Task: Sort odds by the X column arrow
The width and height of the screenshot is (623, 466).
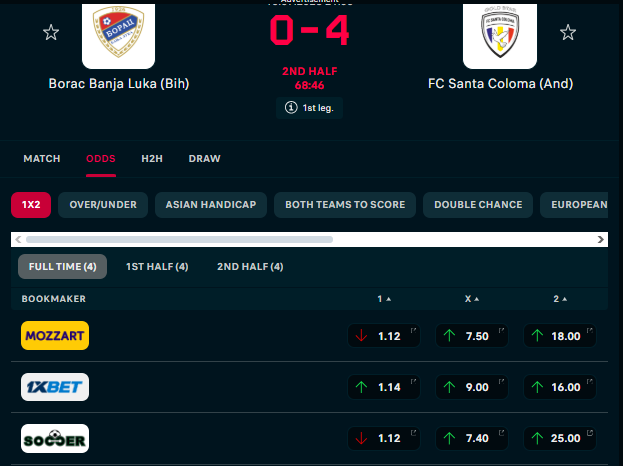Action: coord(477,299)
